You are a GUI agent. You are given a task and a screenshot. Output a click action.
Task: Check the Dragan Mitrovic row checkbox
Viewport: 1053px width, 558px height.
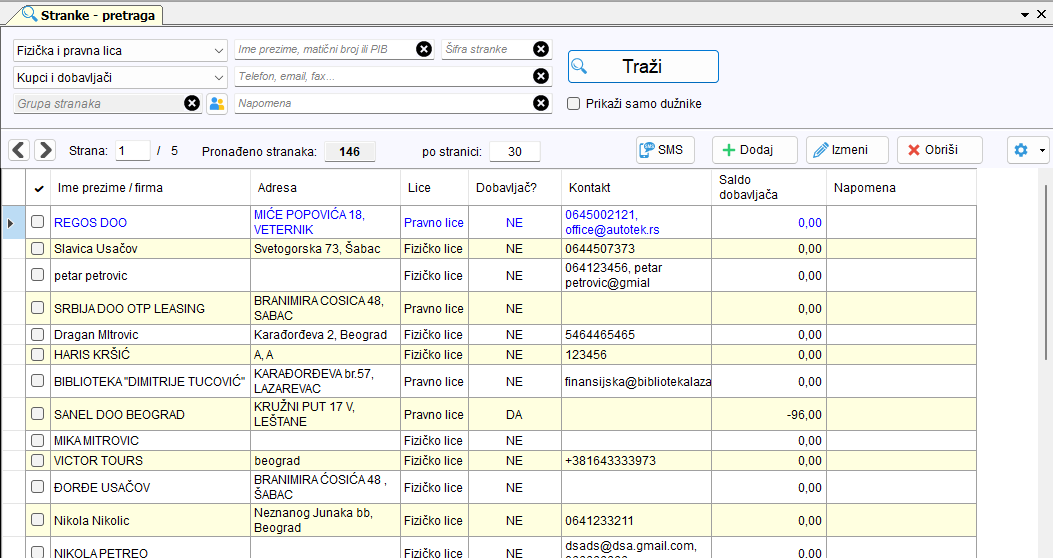pyautogui.click(x=38, y=334)
